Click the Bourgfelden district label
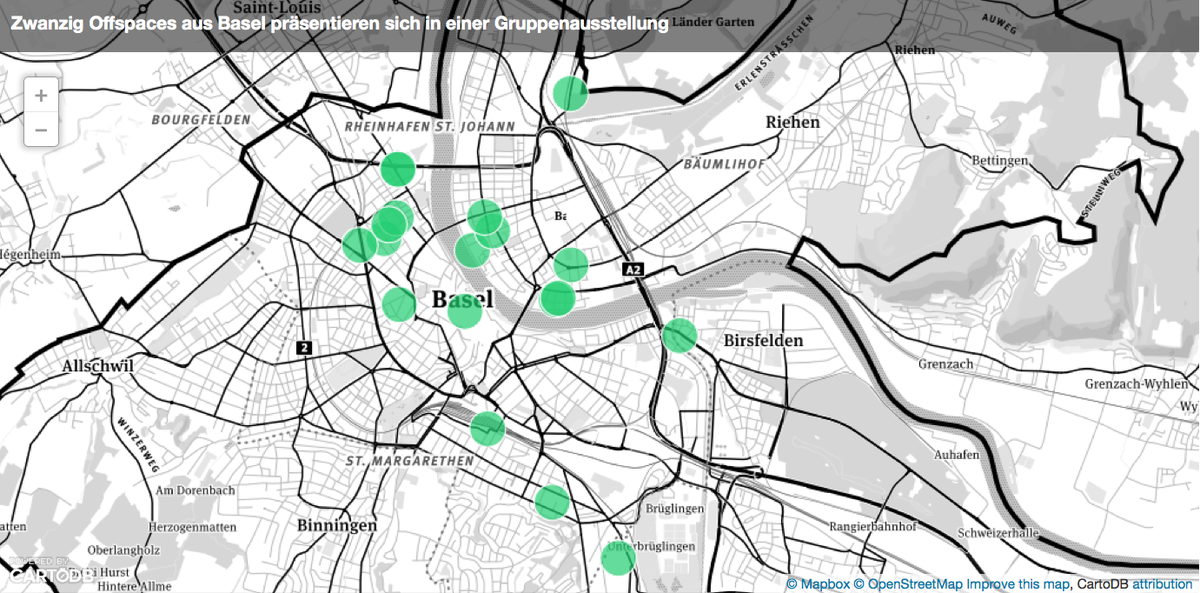1200x593 pixels. tap(201, 119)
